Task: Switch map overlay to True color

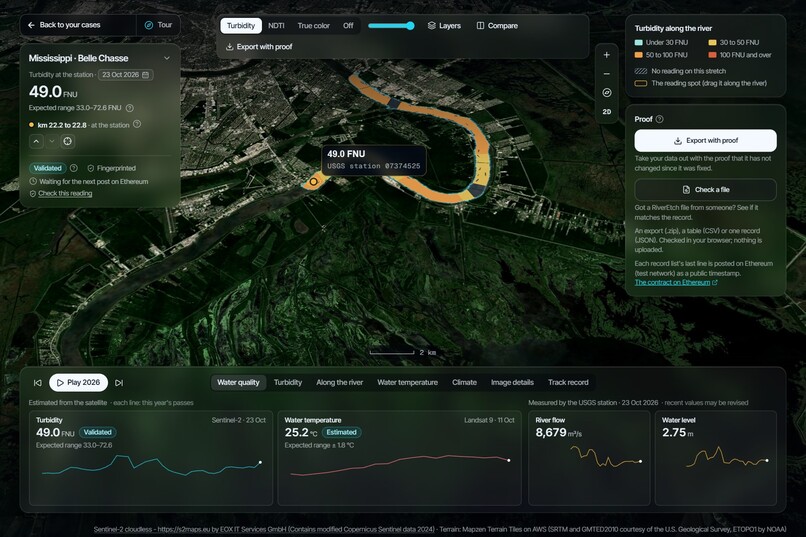Action: (x=314, y=26)
